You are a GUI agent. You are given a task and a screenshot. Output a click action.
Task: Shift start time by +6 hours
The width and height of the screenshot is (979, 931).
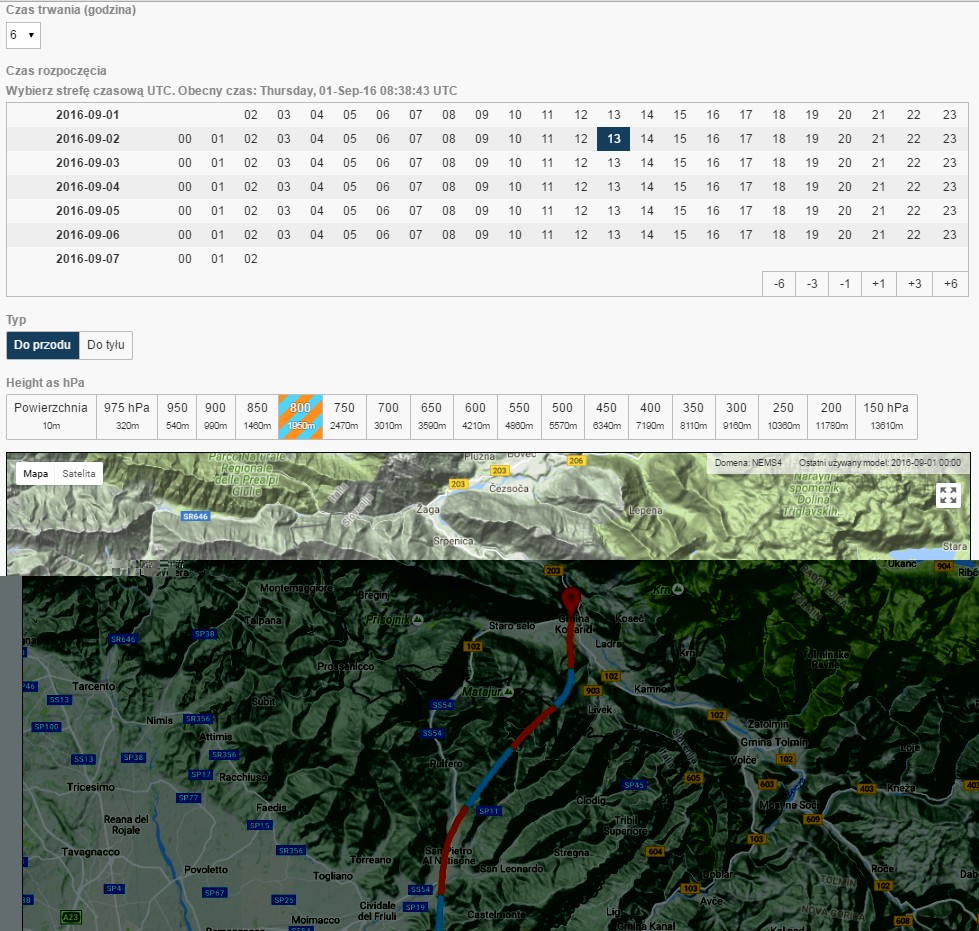pyautogui.click(x=950, y=284)
